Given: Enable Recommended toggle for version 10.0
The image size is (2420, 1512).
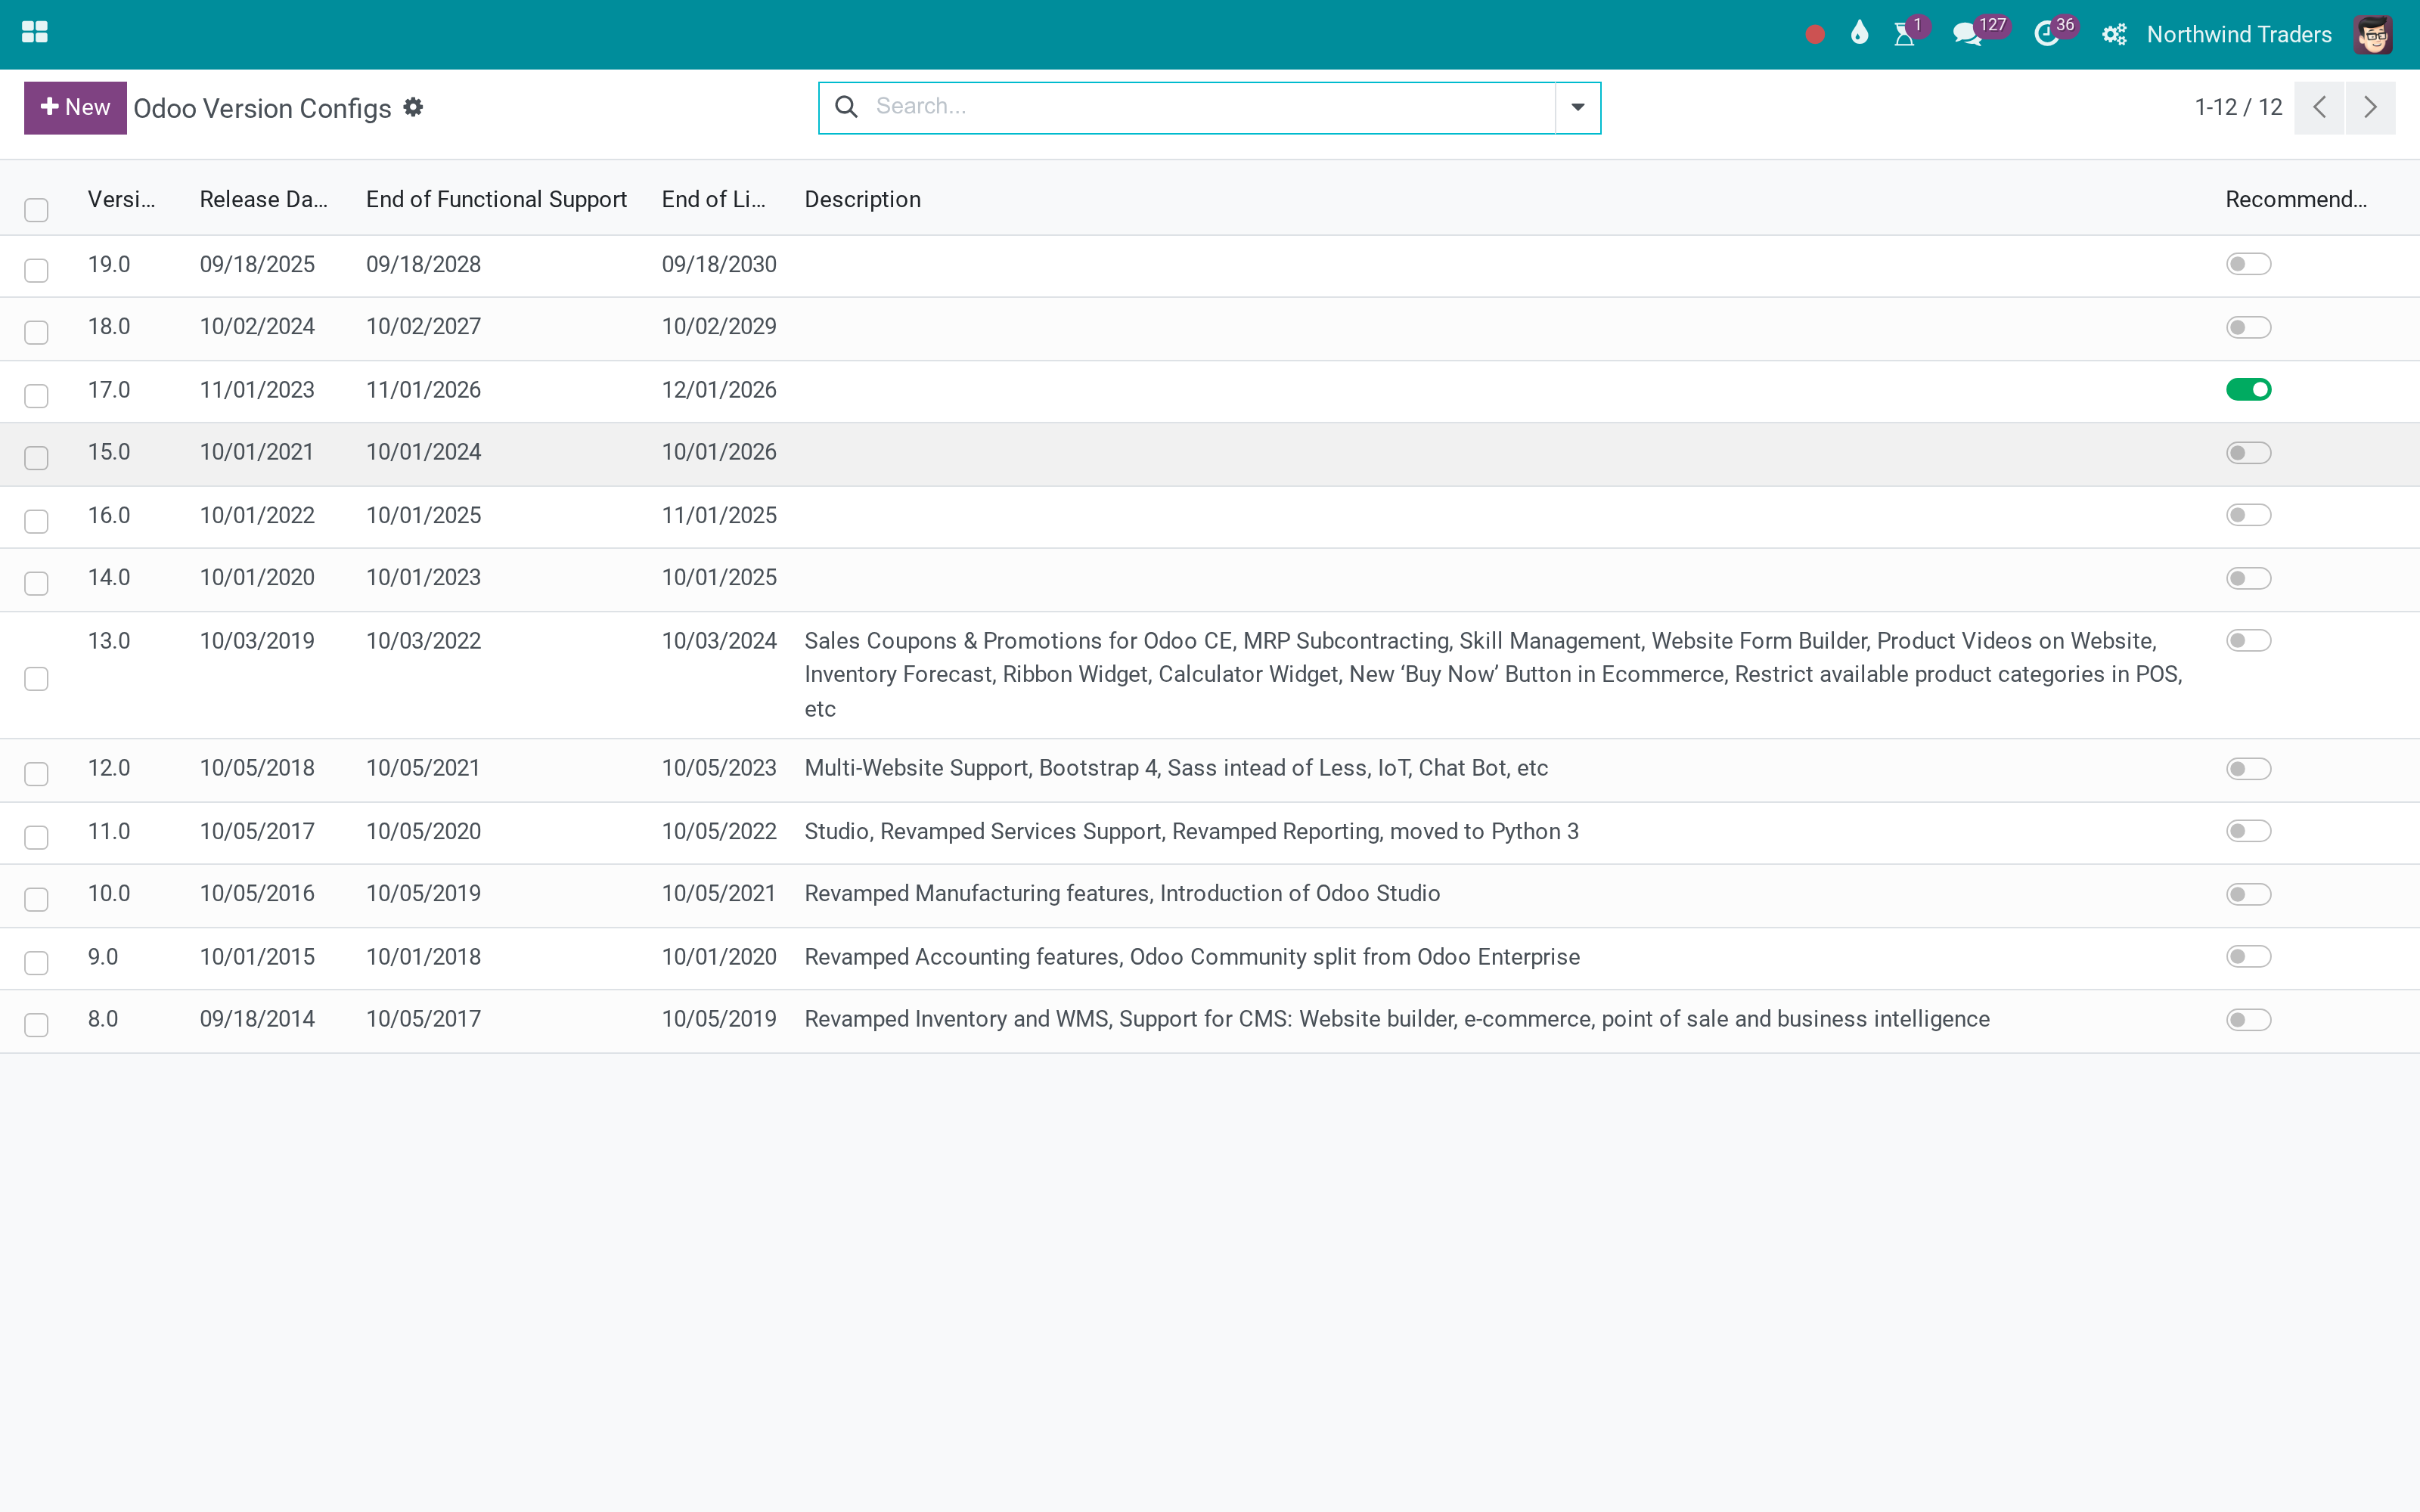Looking at the screenshot, I should (x=2248, y=894).
